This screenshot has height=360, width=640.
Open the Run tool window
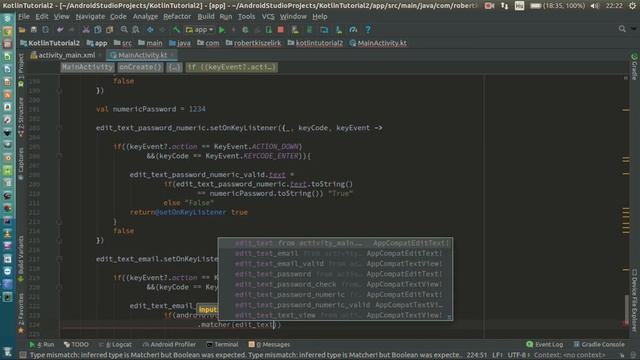pos(42,344)
